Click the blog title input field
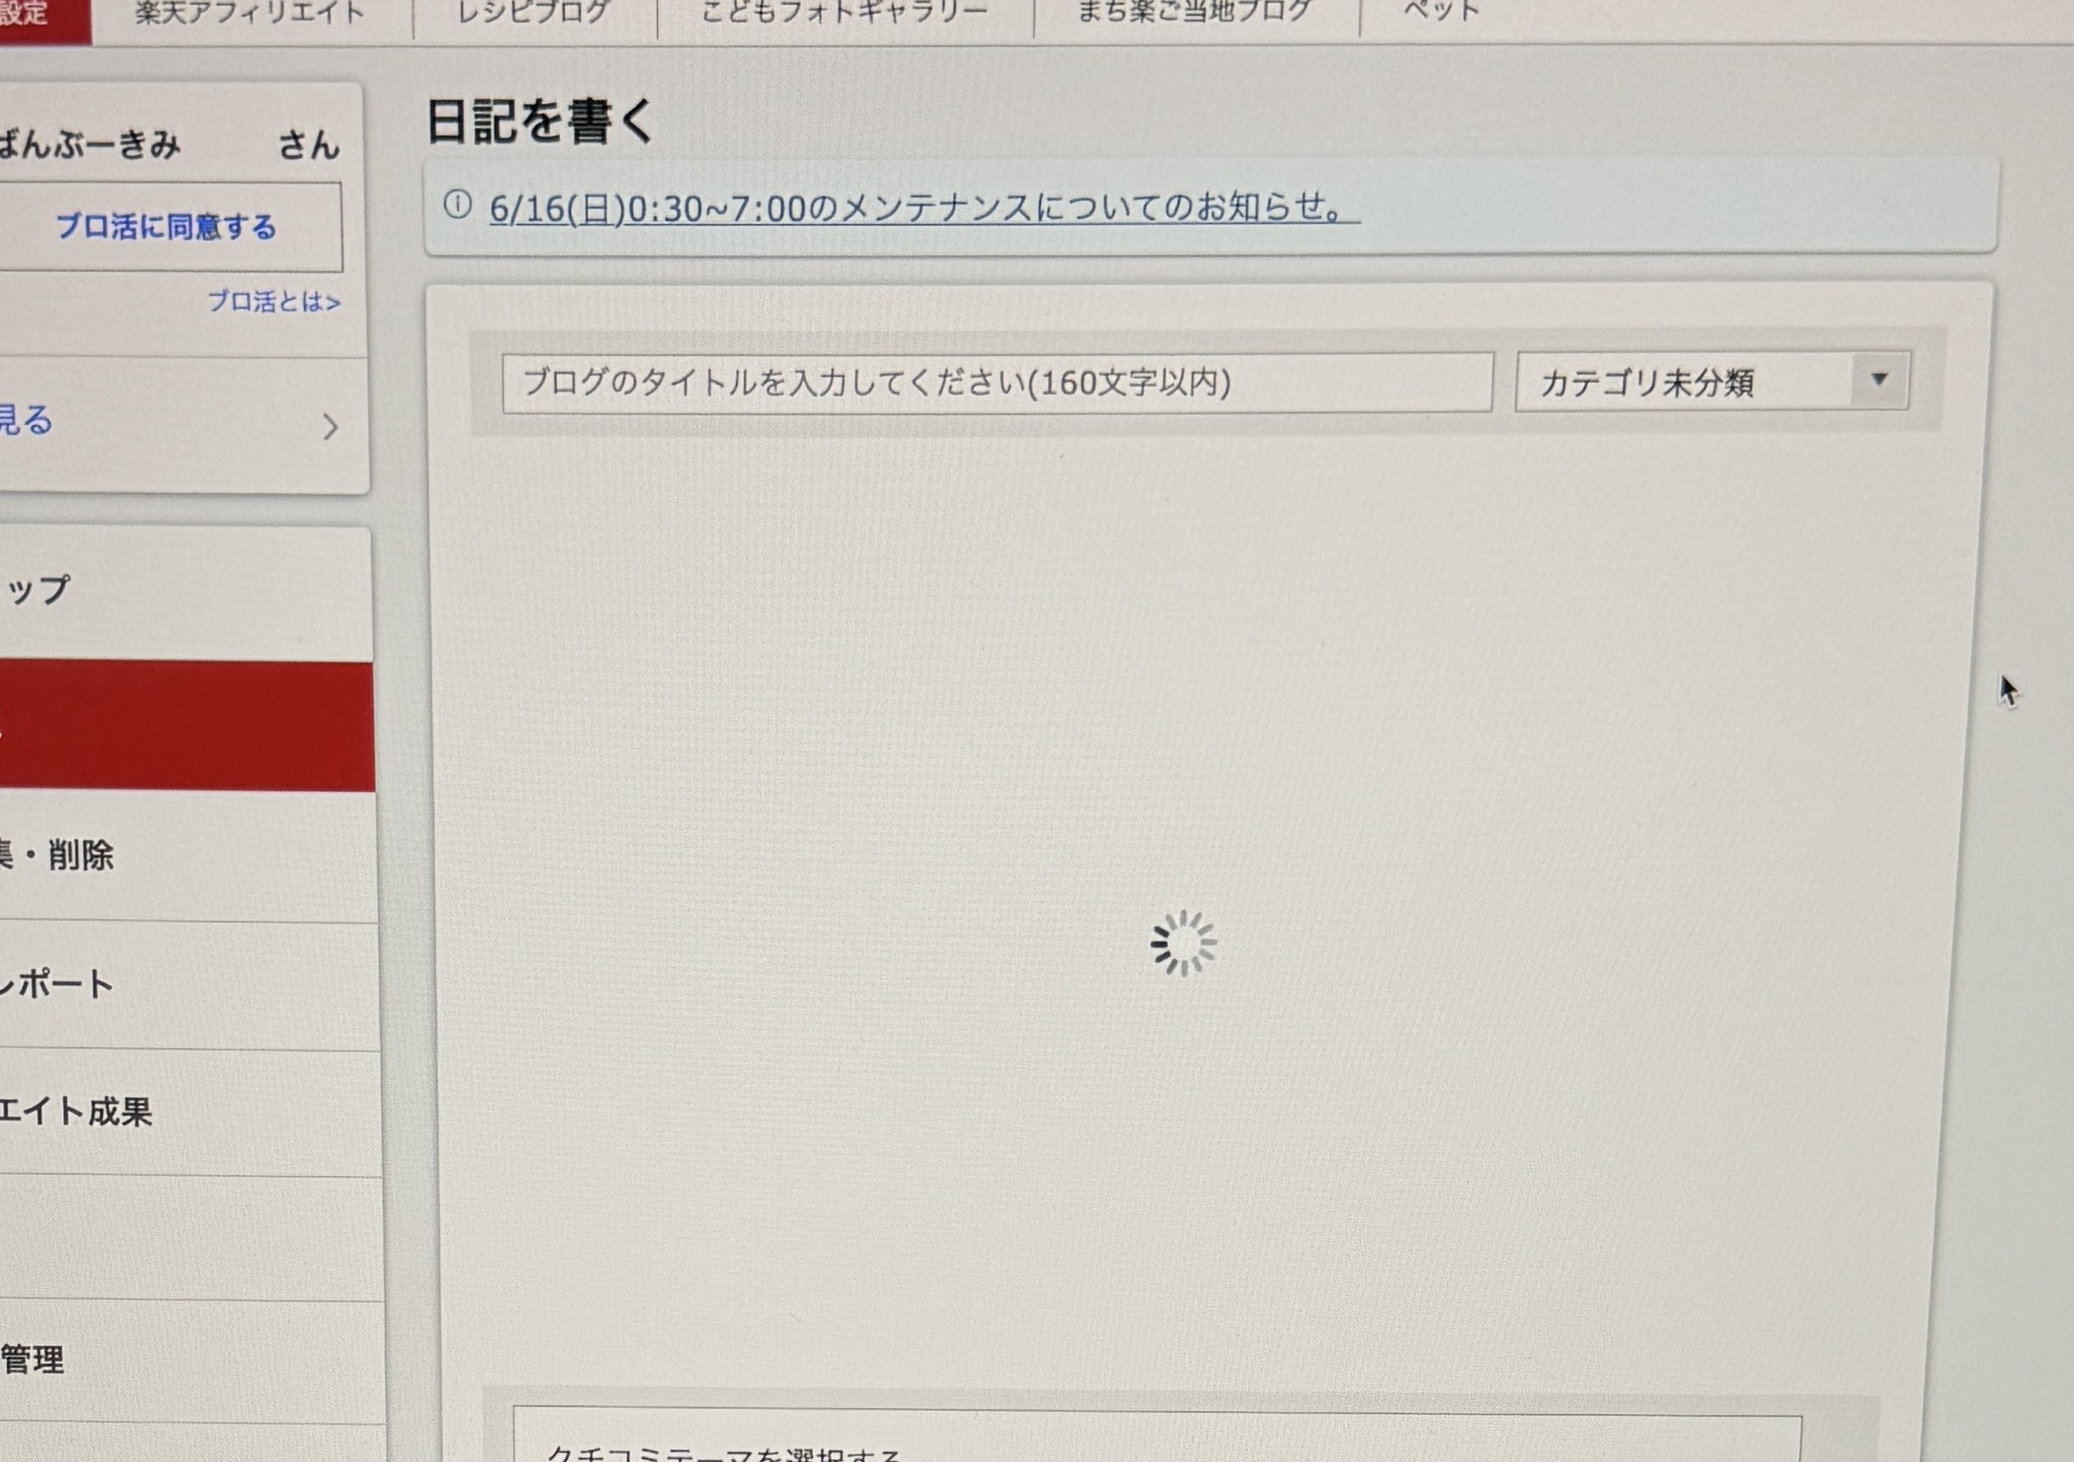Image resolution: width=2074 pixels, height=1462 pixels. (x=995, y=382)
